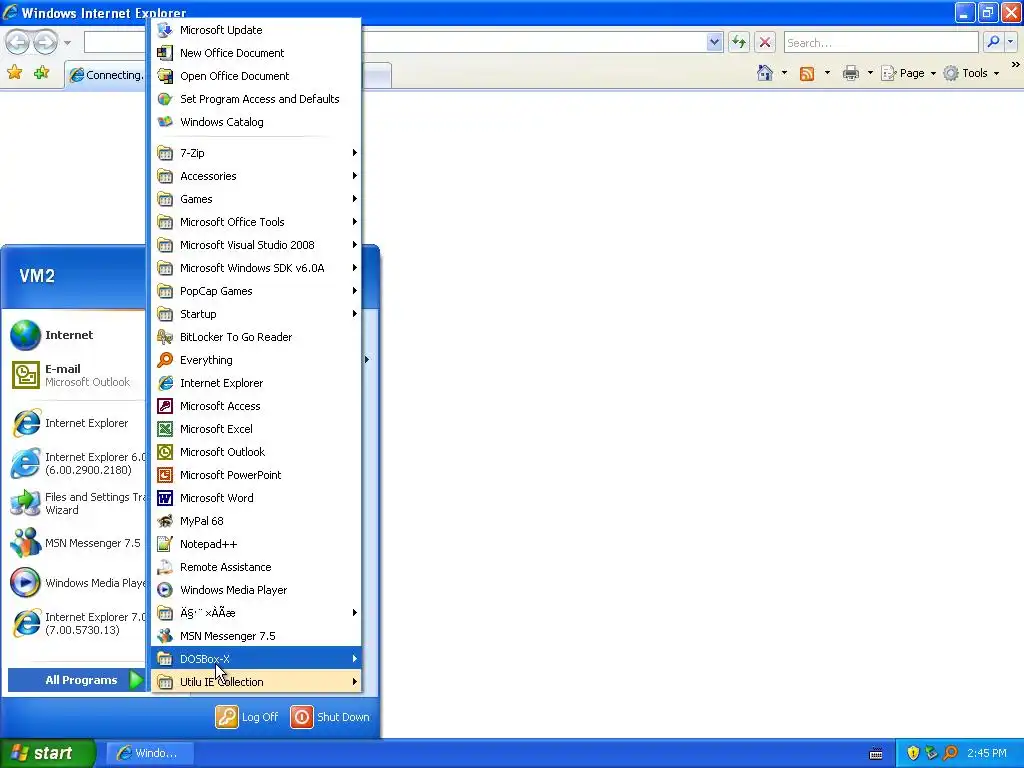
Task: Click the on-screen keyboard taskbar icon
Action: pos(876,754)
